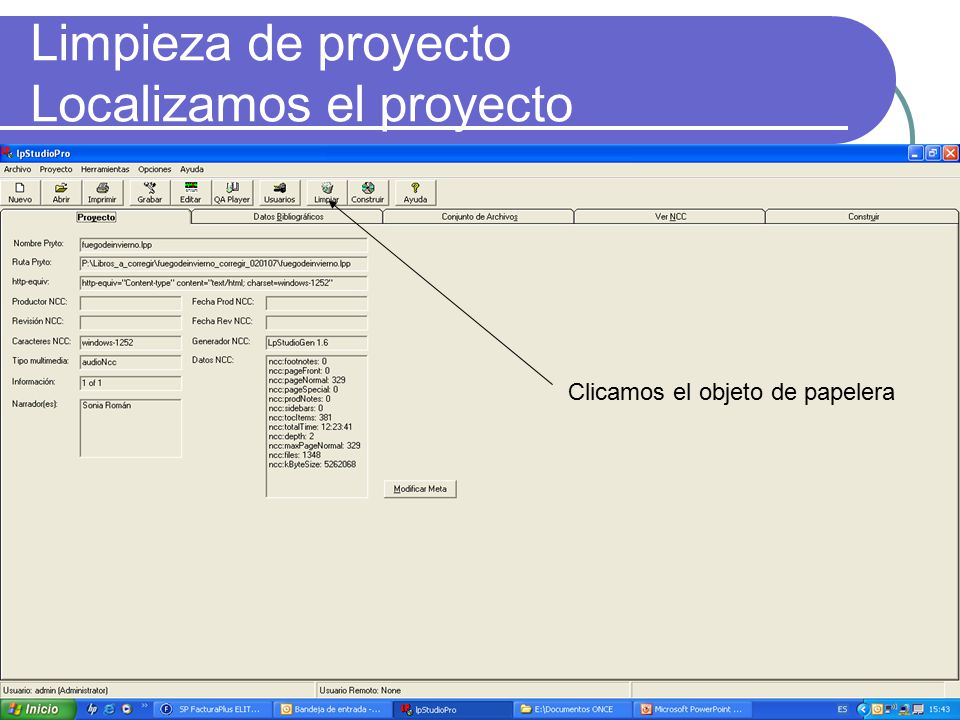Open E:\Documentos ONCE taskbar button
960x720 pixels.
point(571,709)
